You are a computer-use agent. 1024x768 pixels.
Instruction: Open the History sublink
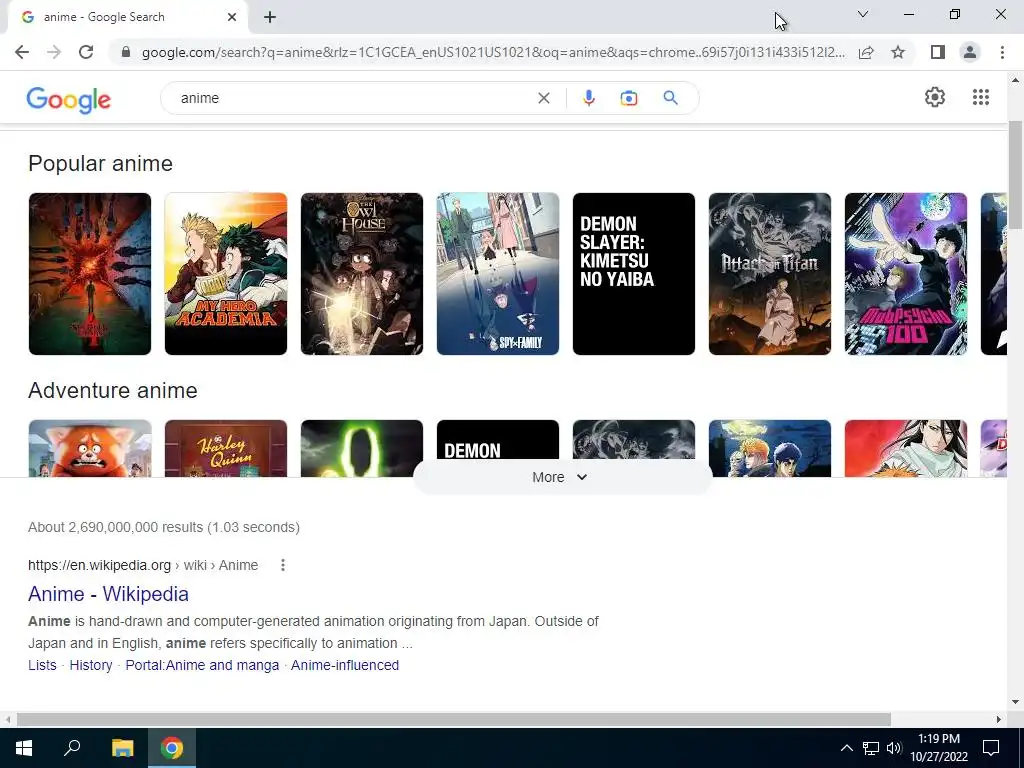pos(91,665)
